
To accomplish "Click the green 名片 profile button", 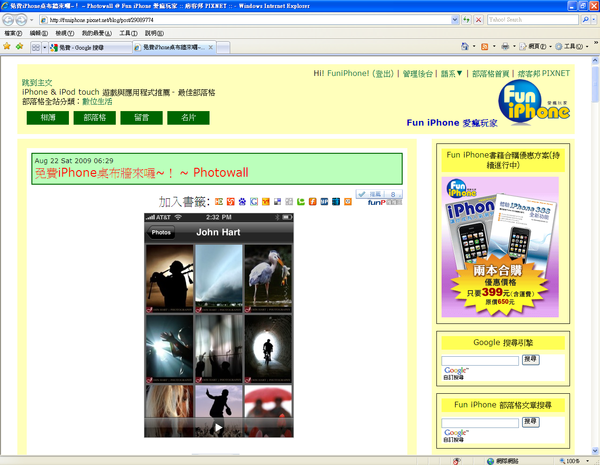I will coord(188,118).
